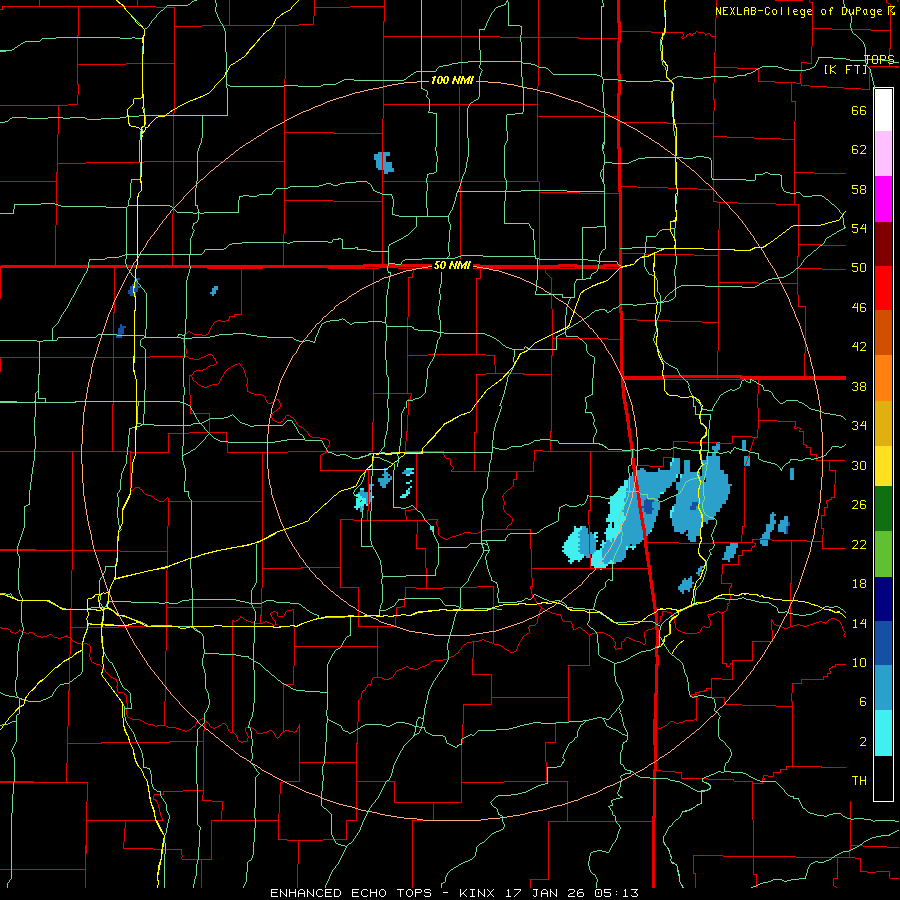The width and height of the screenshot is (900, 900).
Task: Select the bright red legend swatch
Action: click(883, 288)
